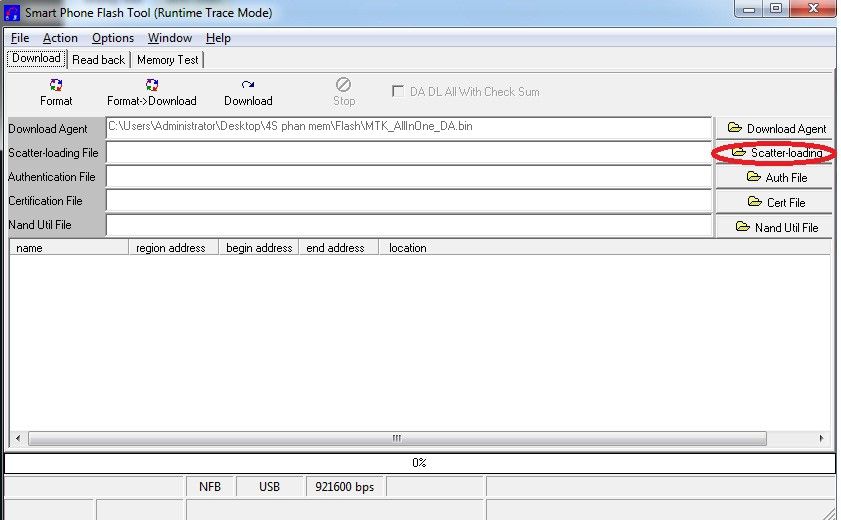841x520 pixels.
Task: Sort by the name column header
Action: click(x=69, y=248)
